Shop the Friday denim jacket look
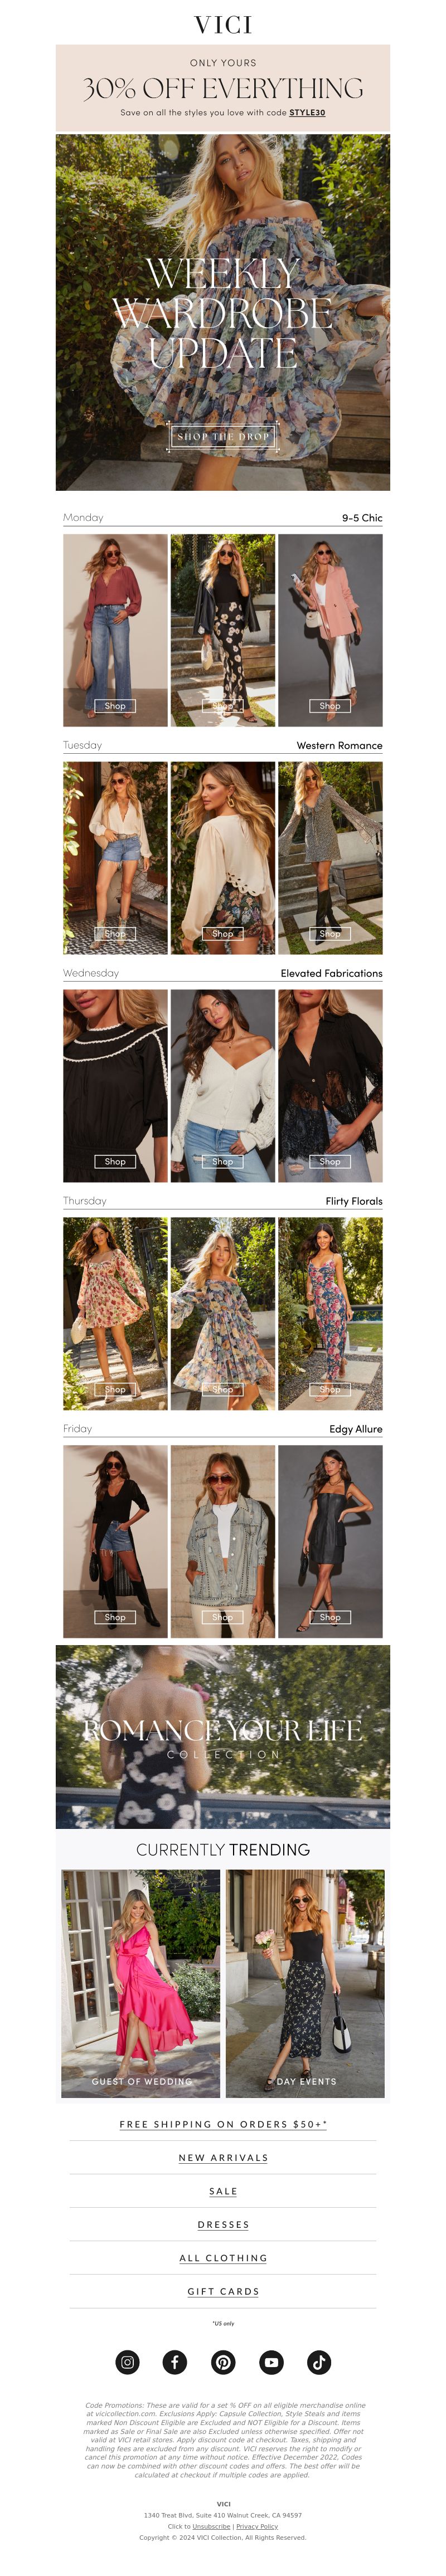Image resolution: width=446 pixels, height=2576 pixels. pyautogui.click(x=223, y=1617)
